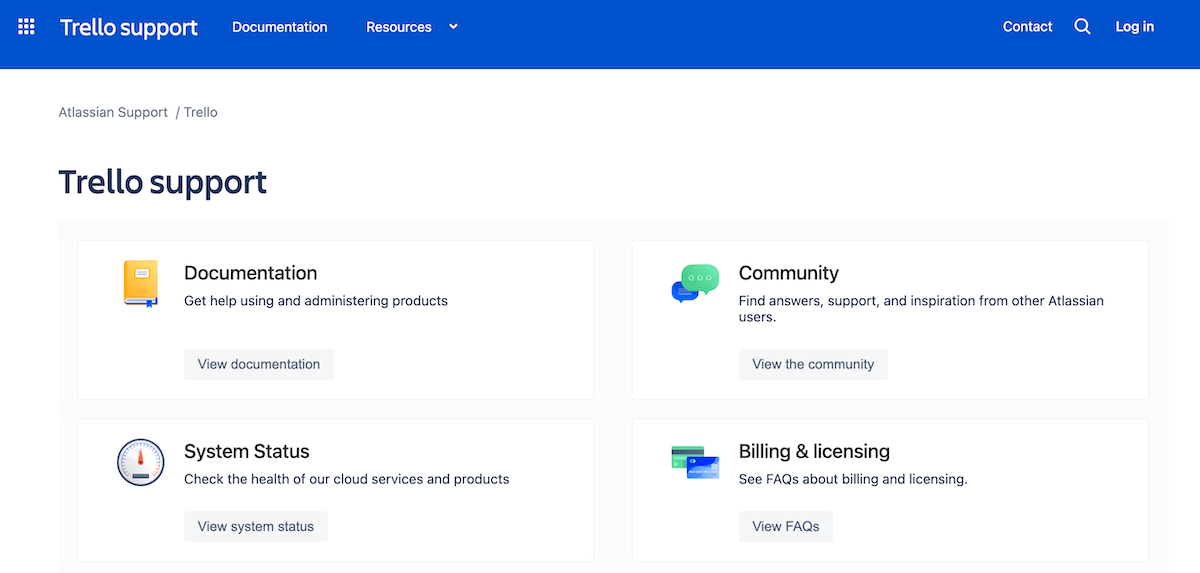Select the Trello breadcrumb link
This screenshot has height=573, width=1200.
201,112
